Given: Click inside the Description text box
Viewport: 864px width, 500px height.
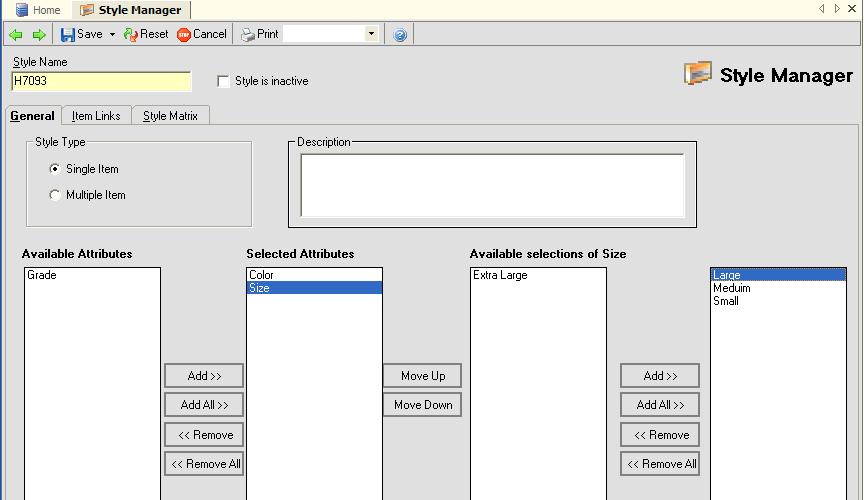Looking at the screenshot, I should [492, 185].
